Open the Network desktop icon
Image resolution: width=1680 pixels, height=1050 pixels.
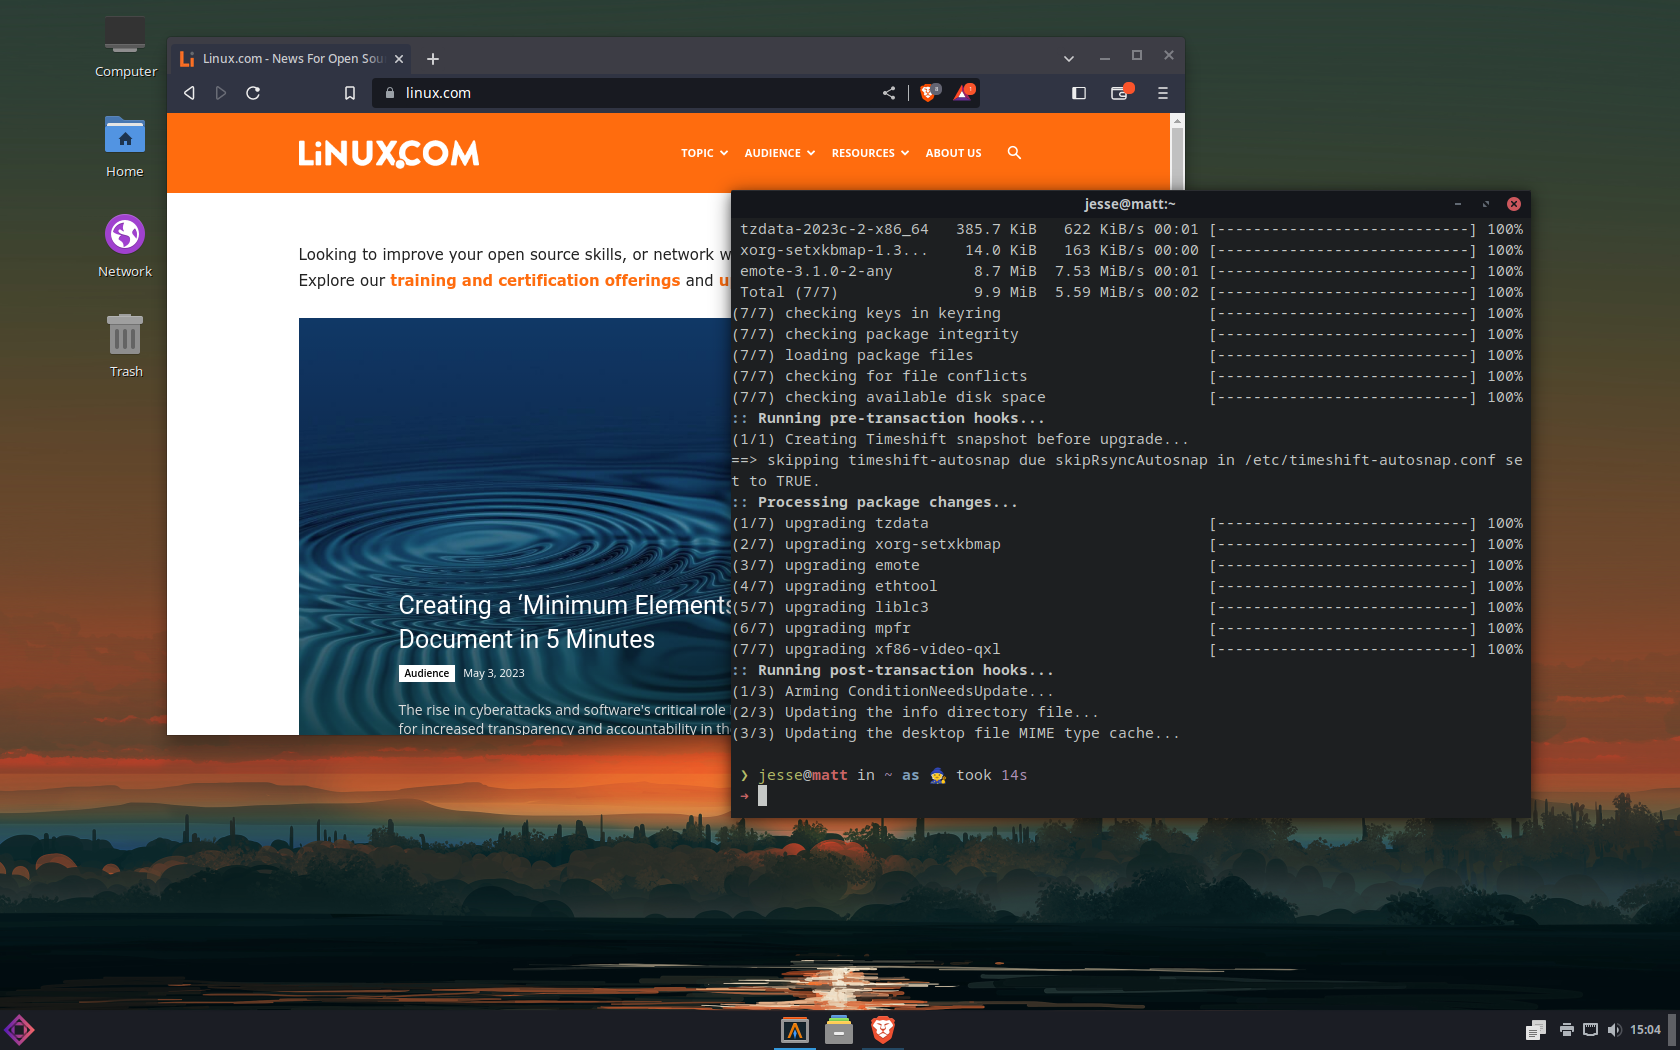tap(125, 246)
